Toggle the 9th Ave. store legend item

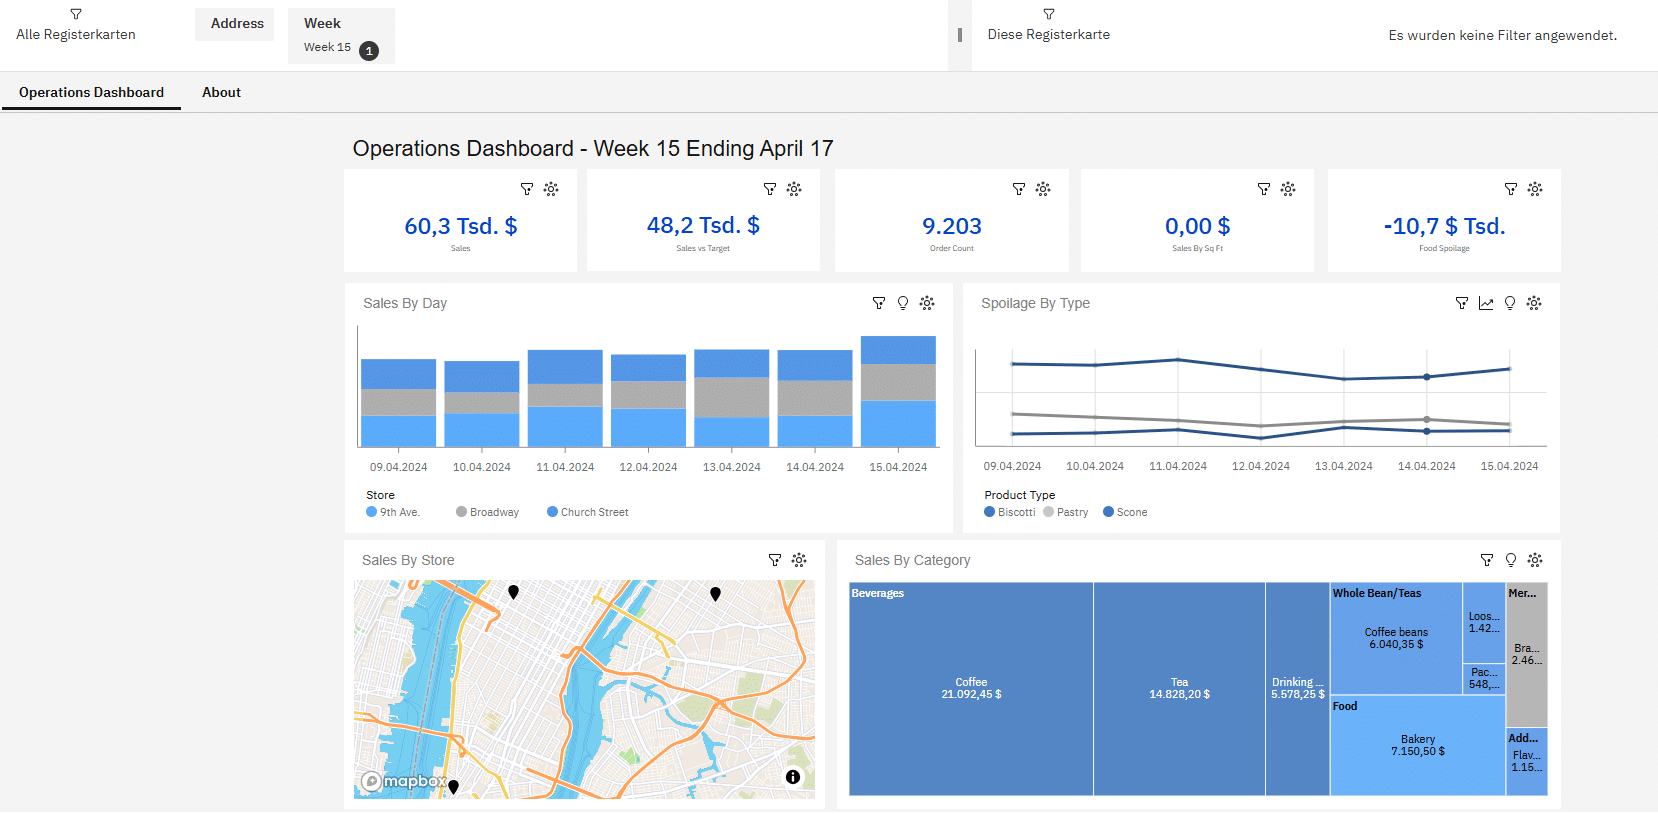(x=393, y=512)
